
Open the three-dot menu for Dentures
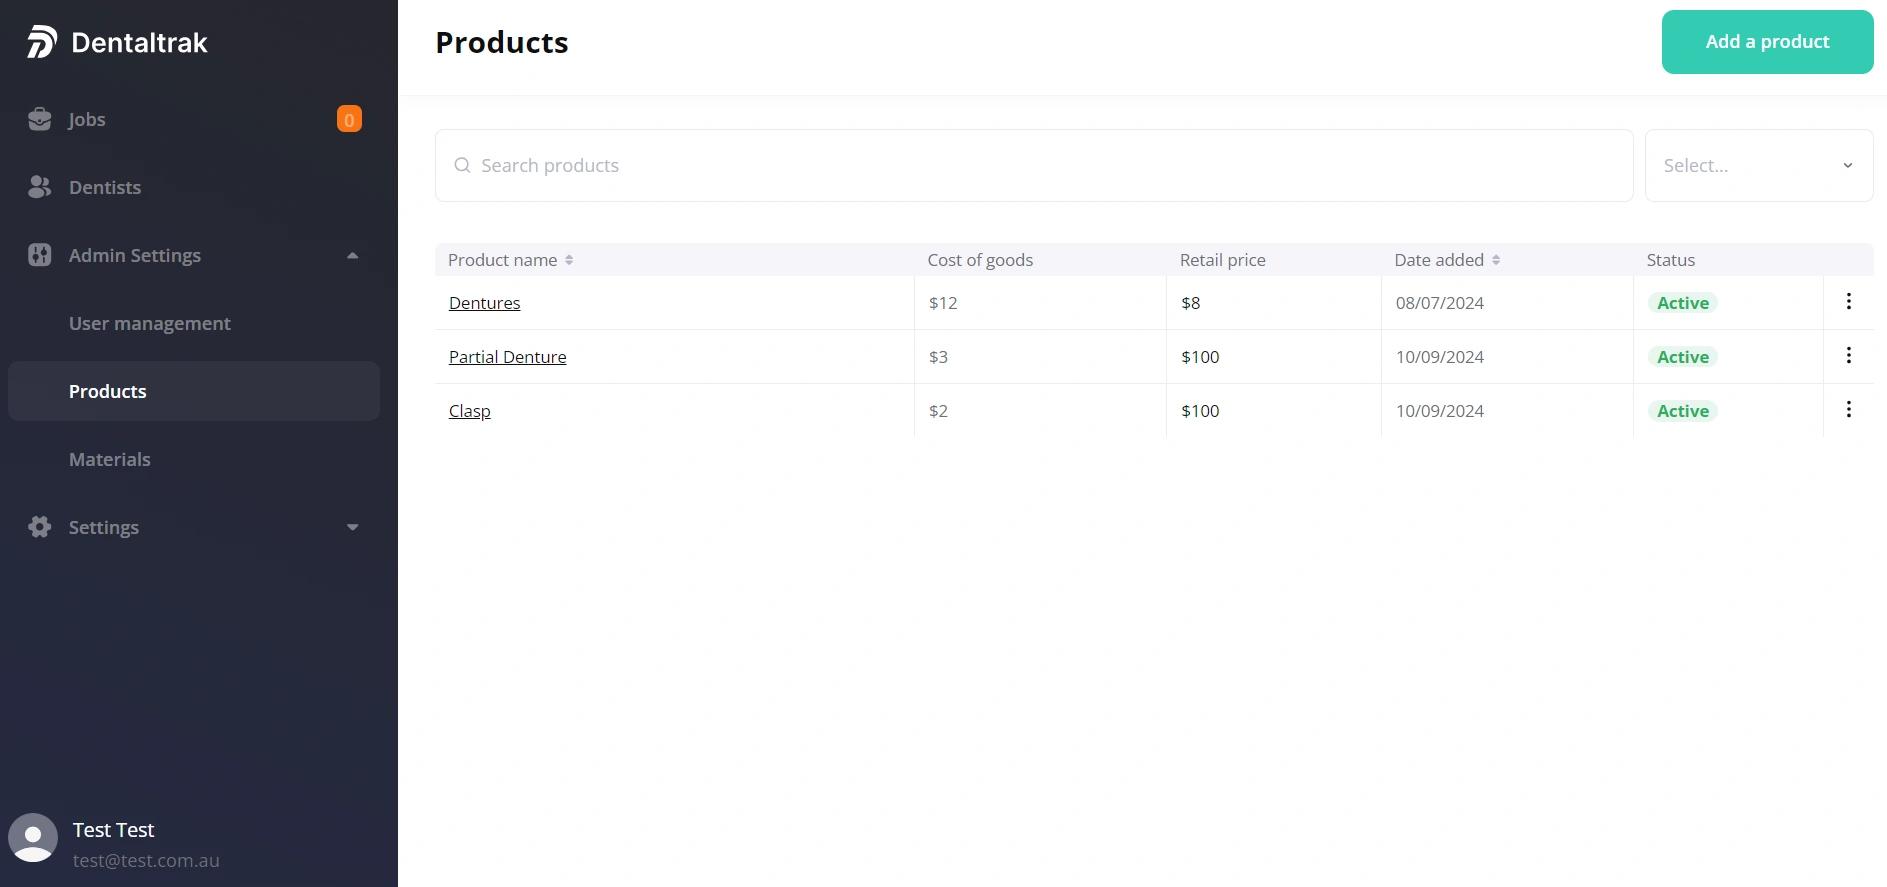[x=1848, y=302]
